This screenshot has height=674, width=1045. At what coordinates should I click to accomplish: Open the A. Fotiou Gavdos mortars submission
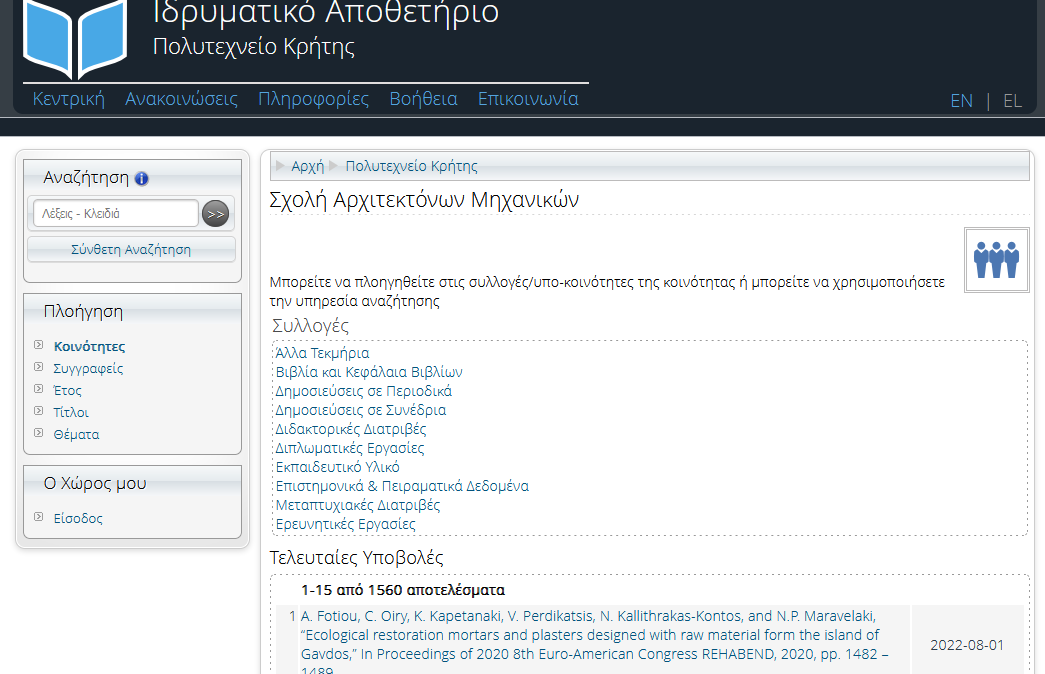coord(594,641)
